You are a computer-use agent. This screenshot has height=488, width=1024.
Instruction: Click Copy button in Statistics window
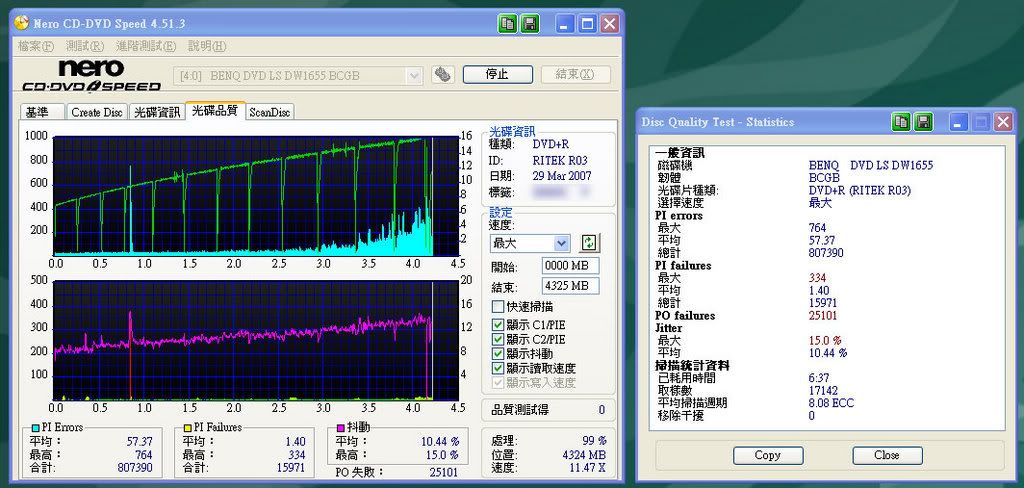(x=767, y=455)
